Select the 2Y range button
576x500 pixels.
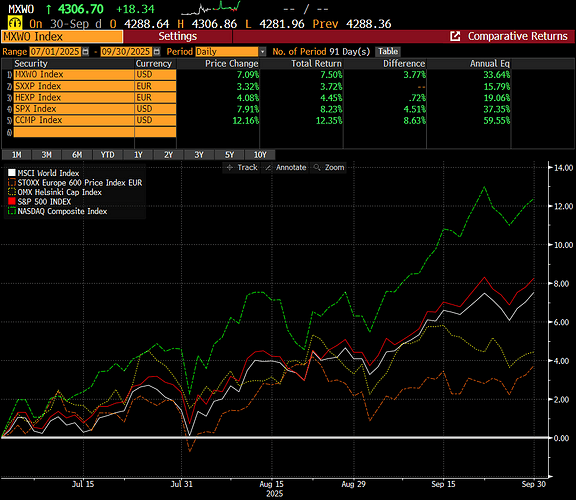(x=169, y=155)
